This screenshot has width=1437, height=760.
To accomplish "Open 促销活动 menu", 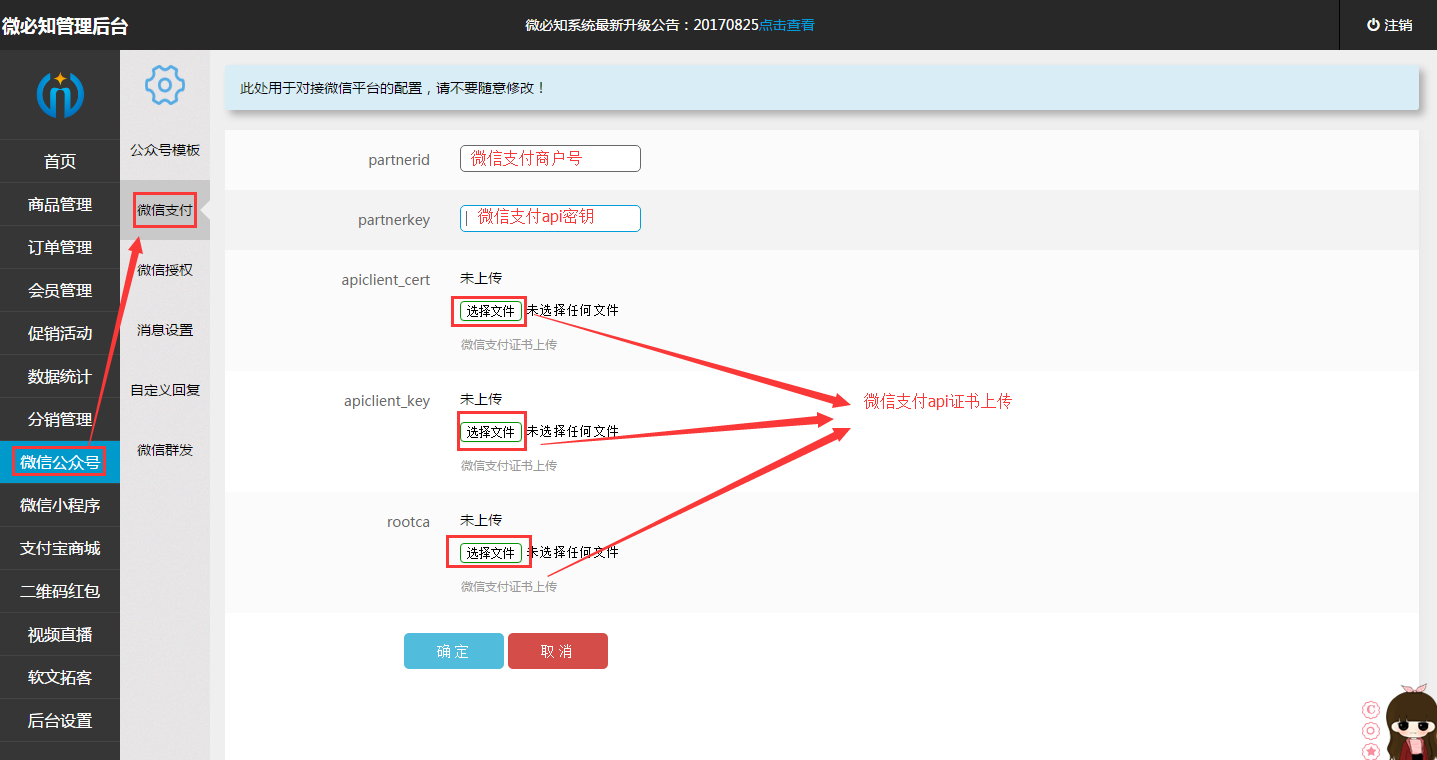I will tap(60, 333).
